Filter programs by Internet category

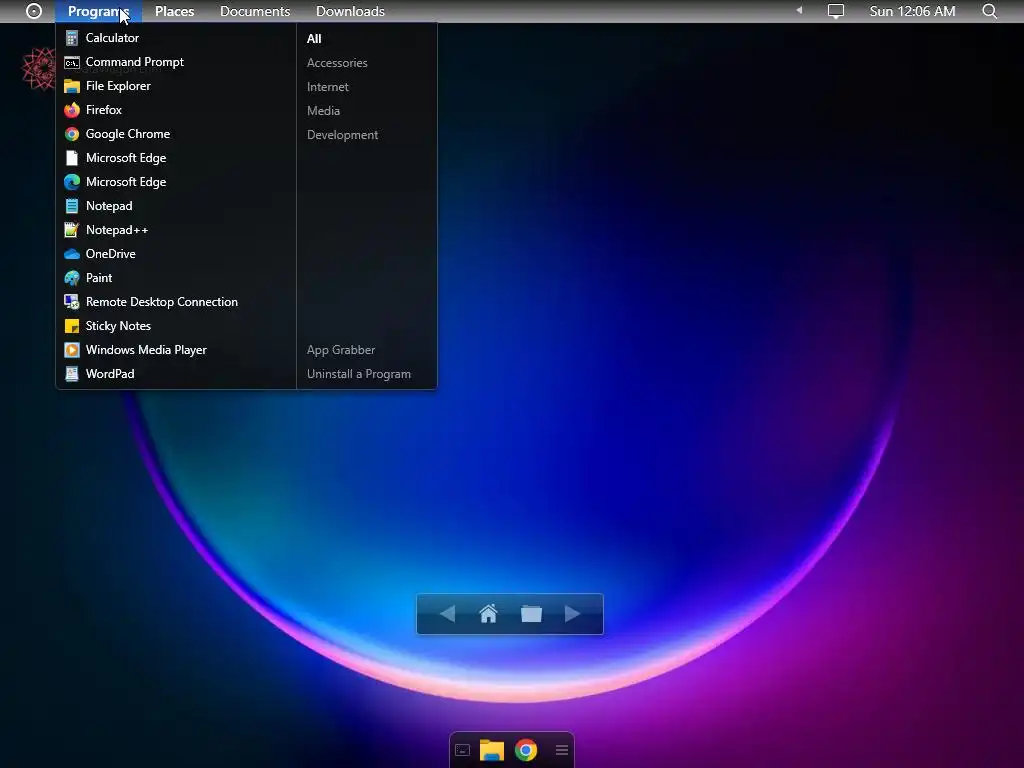[328, 87]
